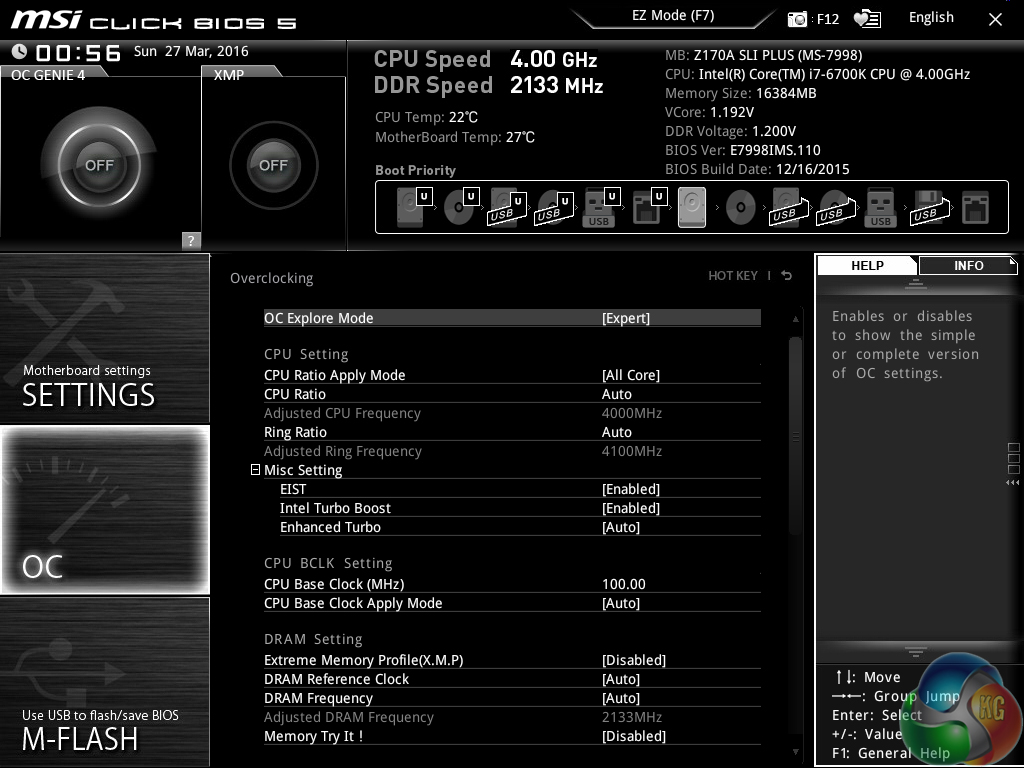This screenshot has width=1024, height=768.
Task: Open the CPU Ratio Apply Mode dropdown
Action: tap(630, 375)
